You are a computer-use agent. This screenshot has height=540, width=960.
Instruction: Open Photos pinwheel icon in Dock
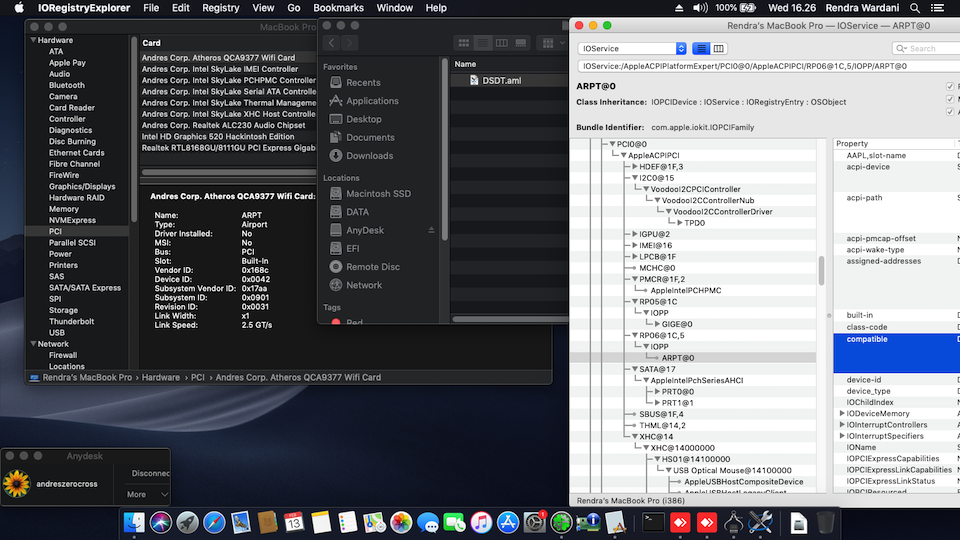pos(401,523)
